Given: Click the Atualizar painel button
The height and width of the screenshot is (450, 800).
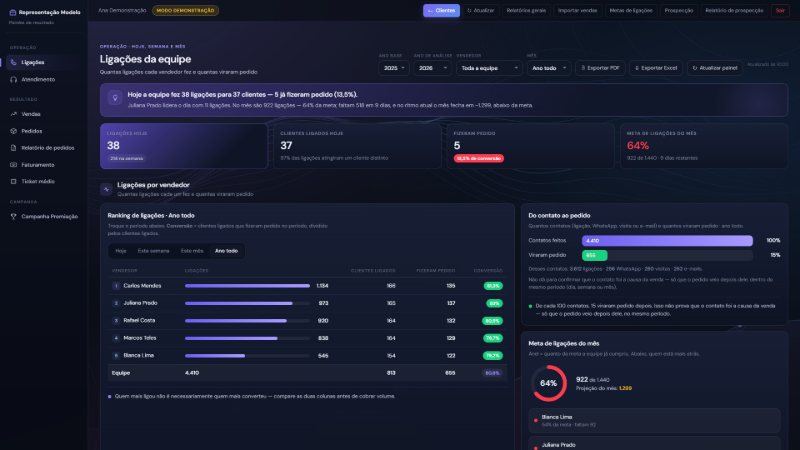Looking at the screenshot, I should [x=715, y=68].
